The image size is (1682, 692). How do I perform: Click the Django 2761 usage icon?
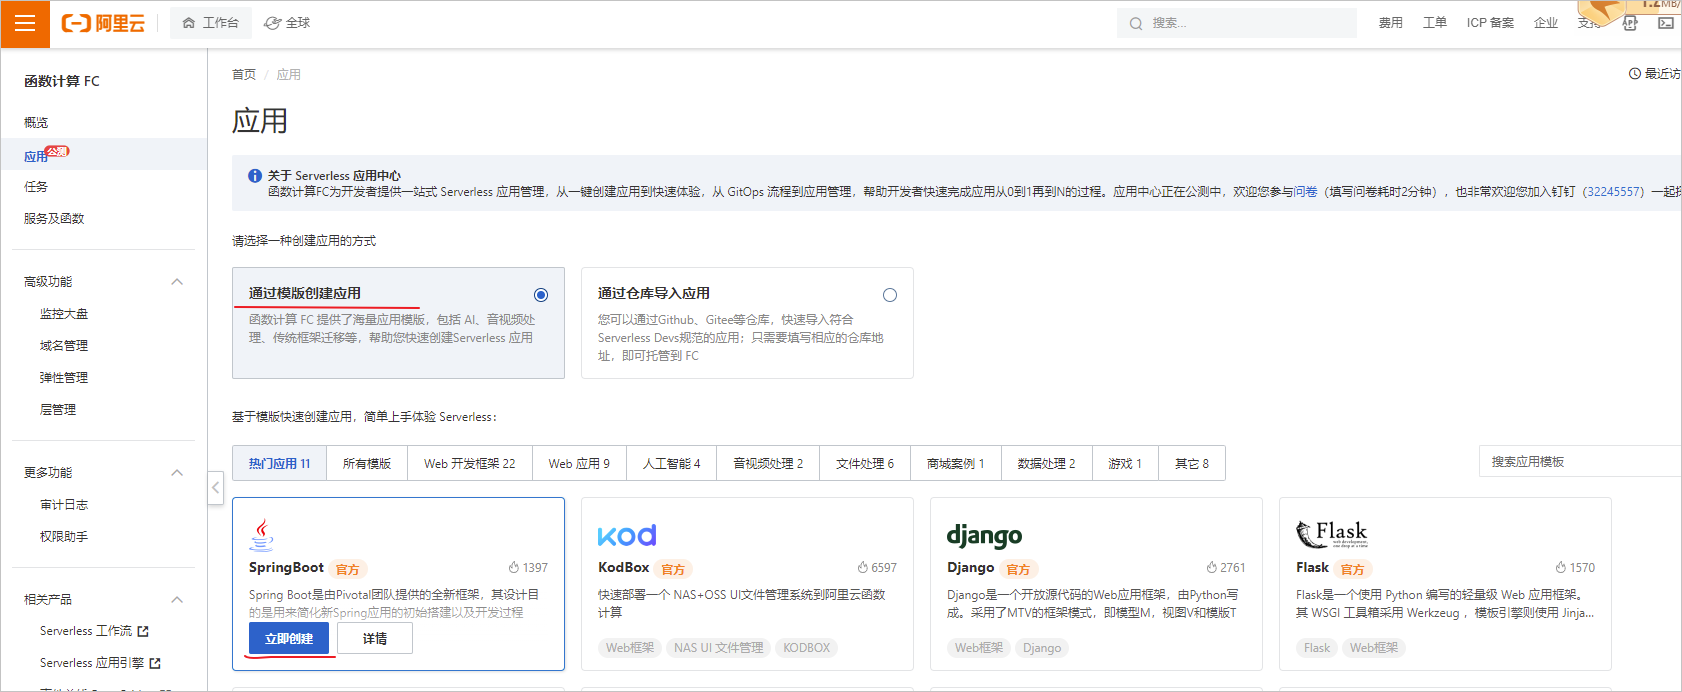click(1212, 568)
